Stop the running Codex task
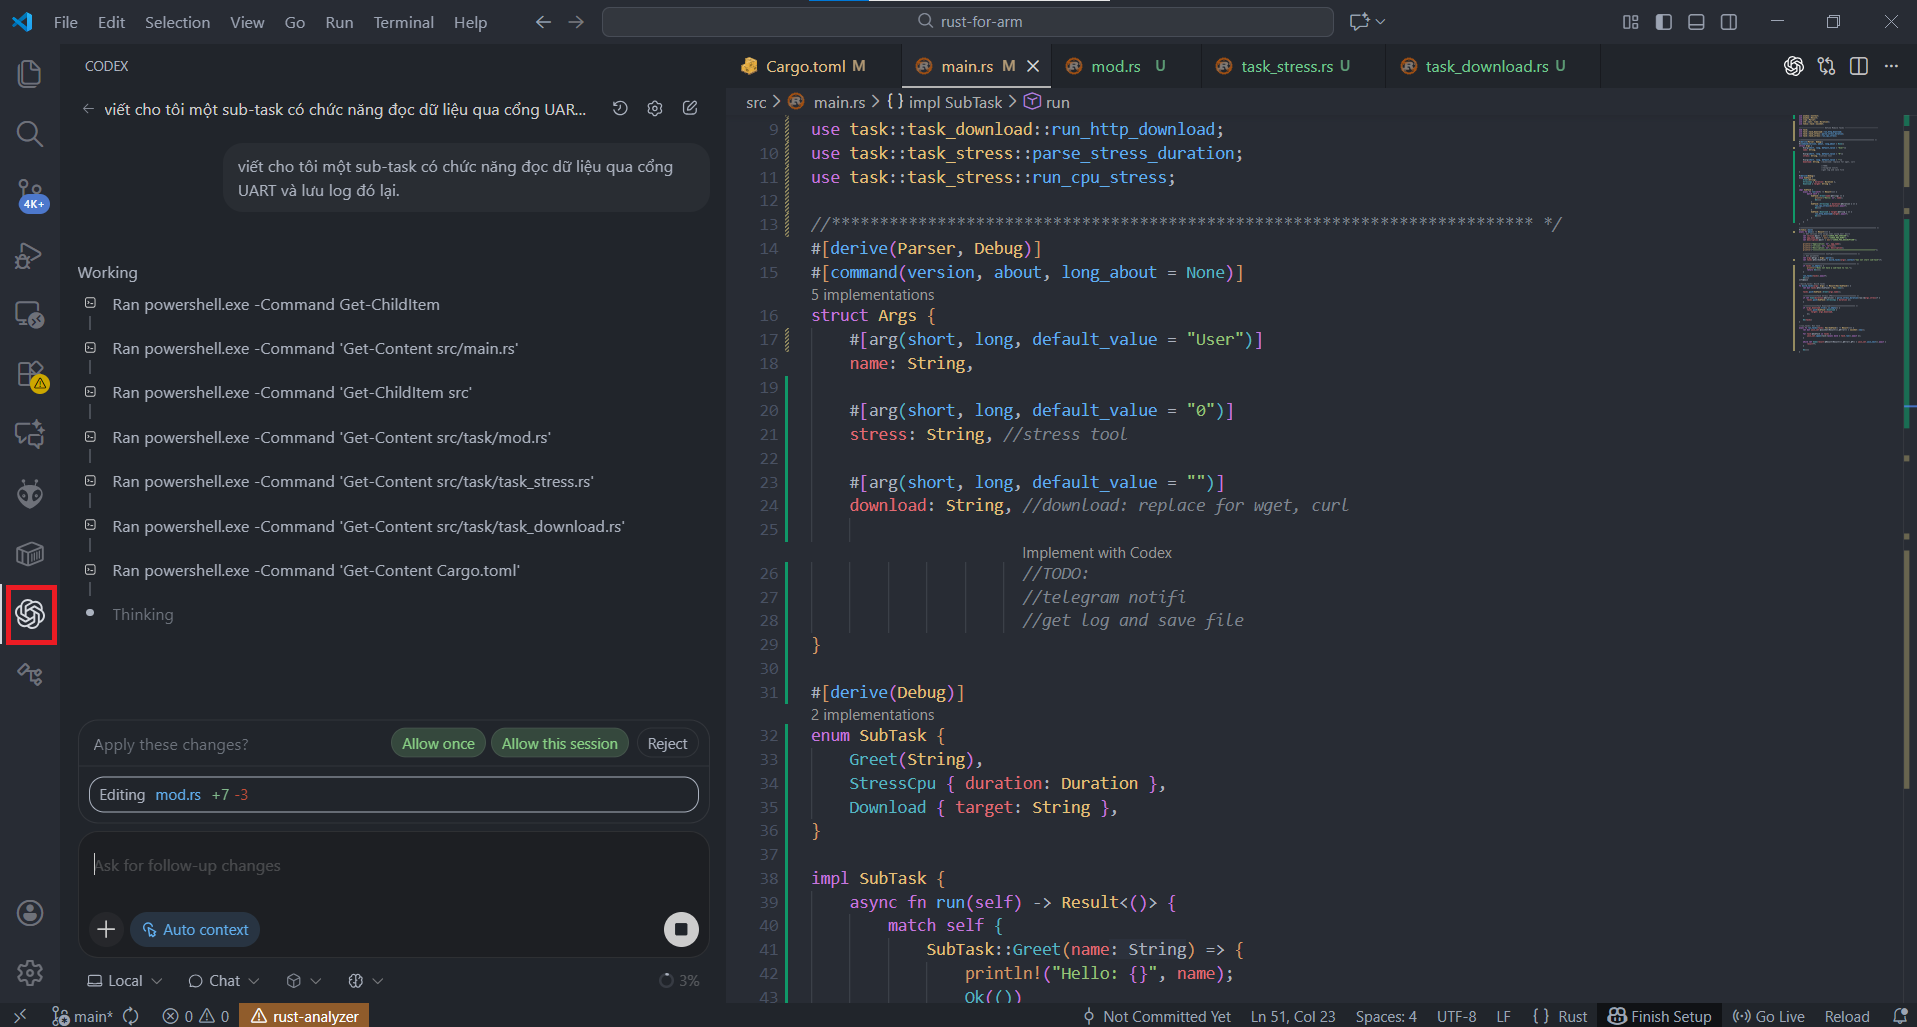Image resolution: width=1917 pixels, height=1027 pixels. [681, 929]
